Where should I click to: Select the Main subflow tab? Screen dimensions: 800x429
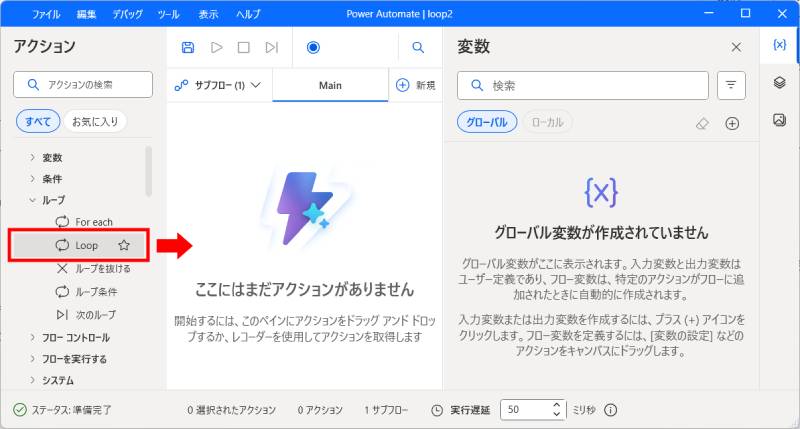pos(330,85)
